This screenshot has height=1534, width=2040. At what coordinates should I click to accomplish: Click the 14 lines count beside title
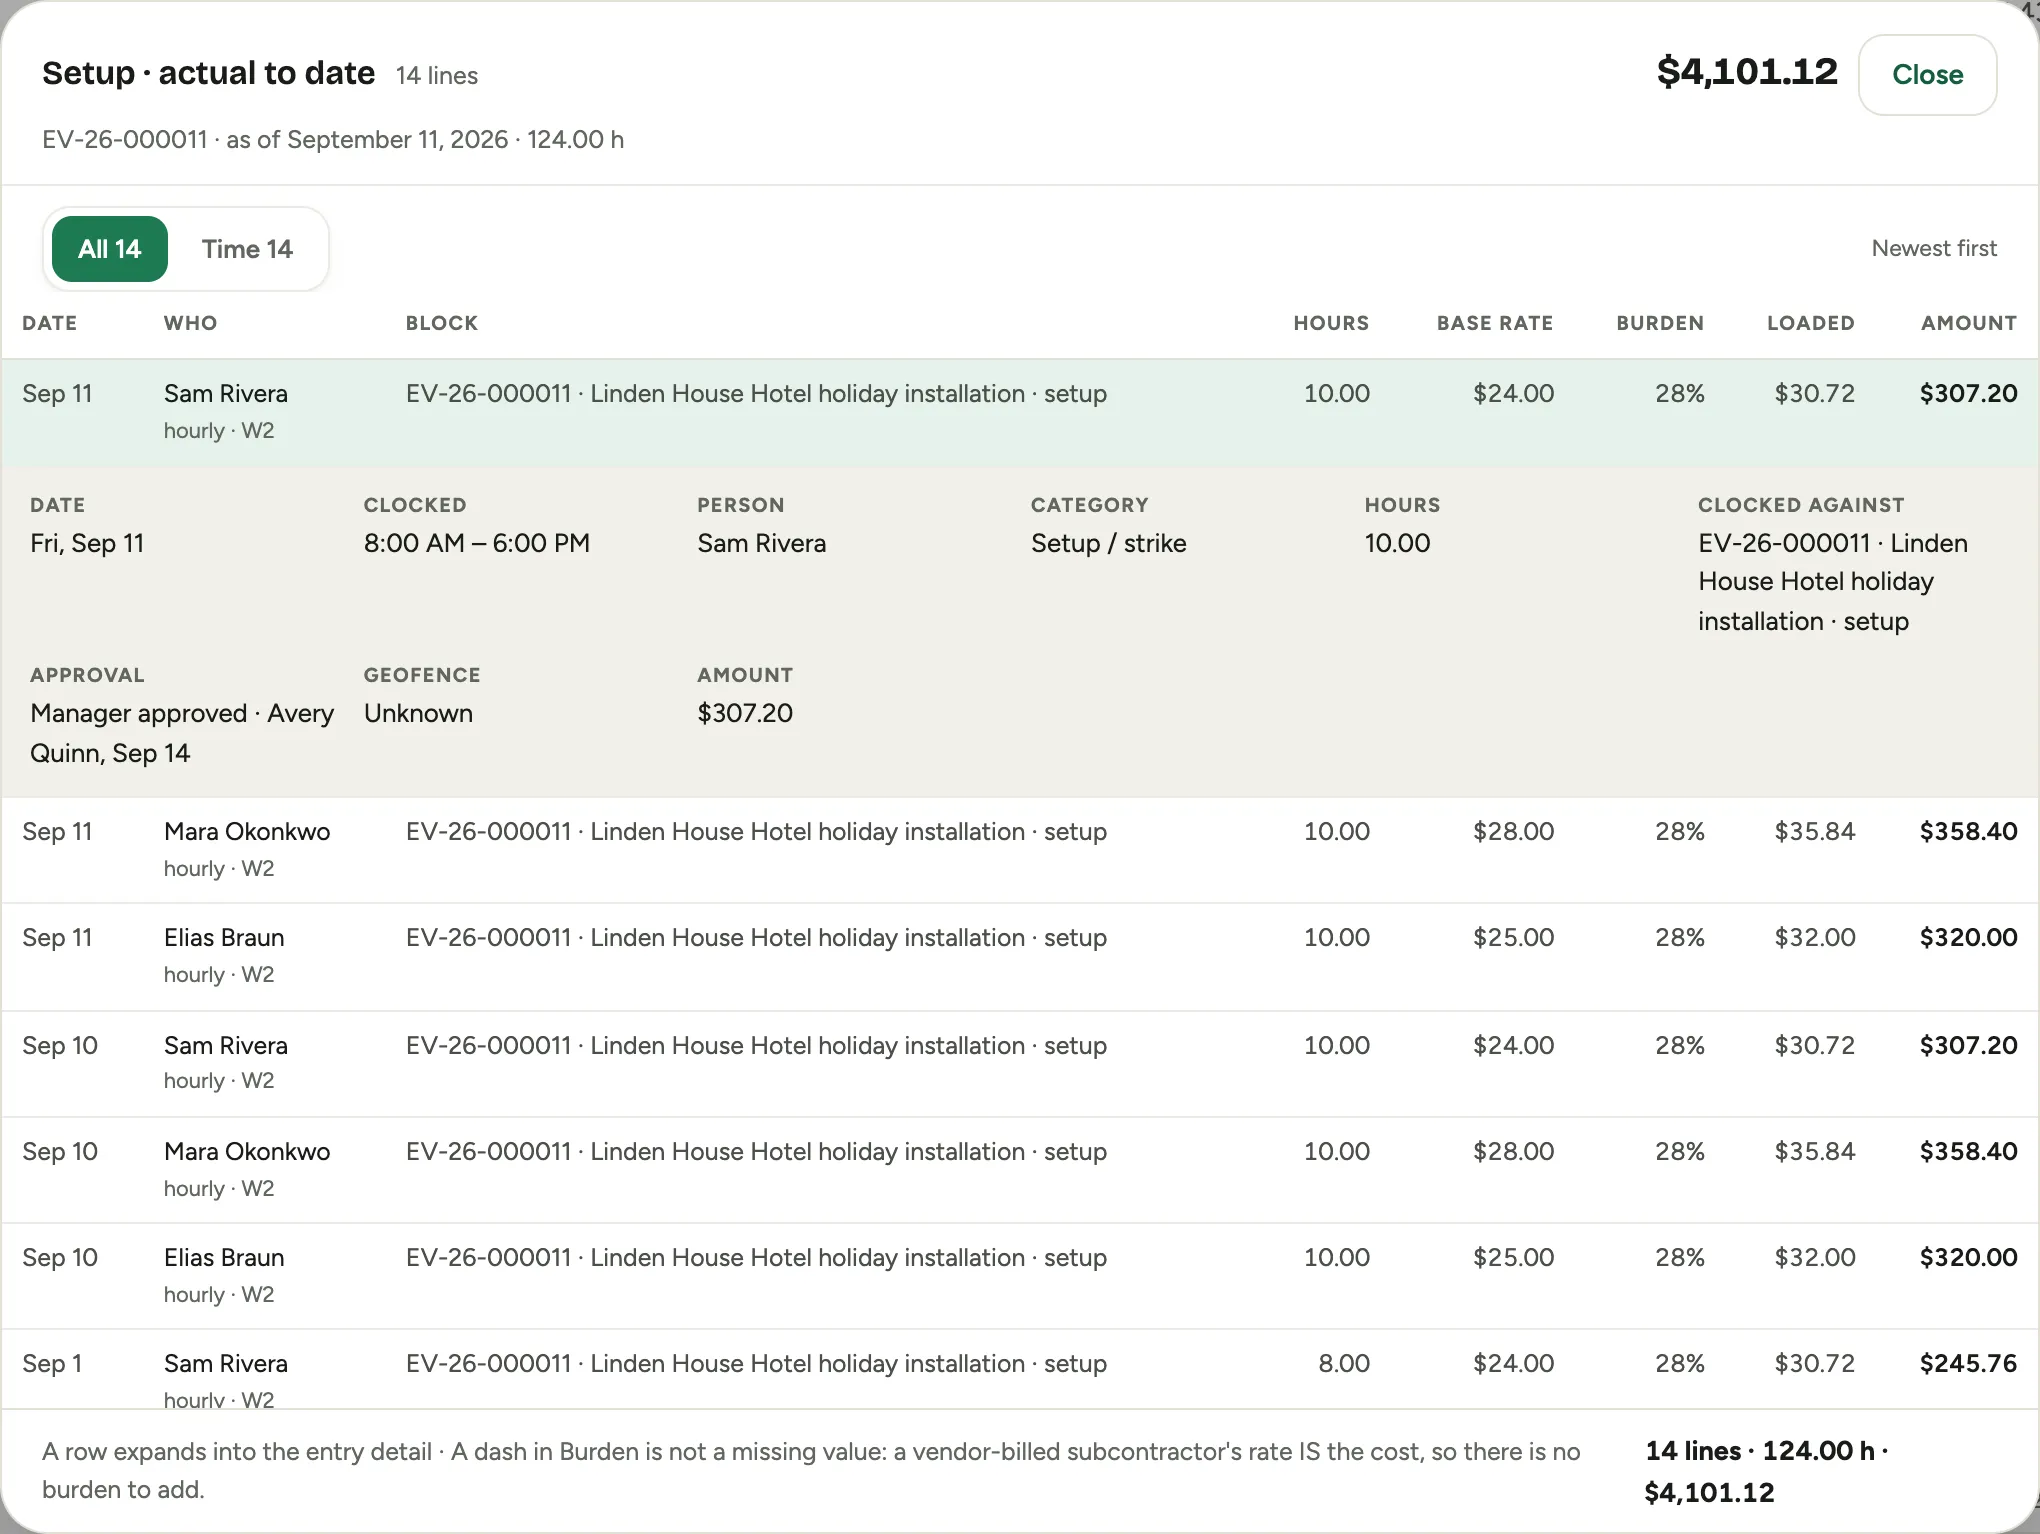(437, 75)
